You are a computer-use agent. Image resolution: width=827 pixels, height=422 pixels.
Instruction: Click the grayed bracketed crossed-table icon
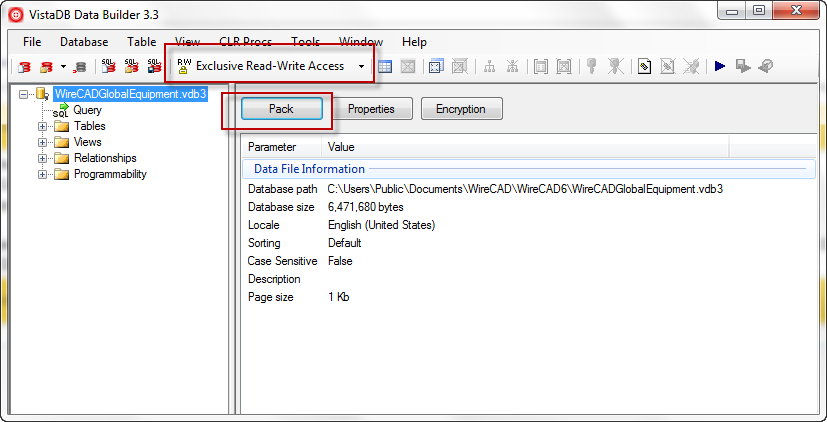pyautogui.click(x=564, y=66)
